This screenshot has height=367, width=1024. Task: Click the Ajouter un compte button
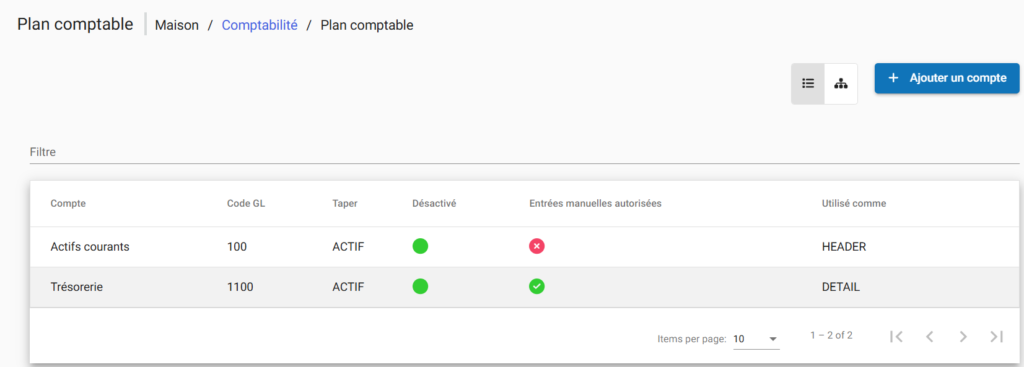click(947, 78)
